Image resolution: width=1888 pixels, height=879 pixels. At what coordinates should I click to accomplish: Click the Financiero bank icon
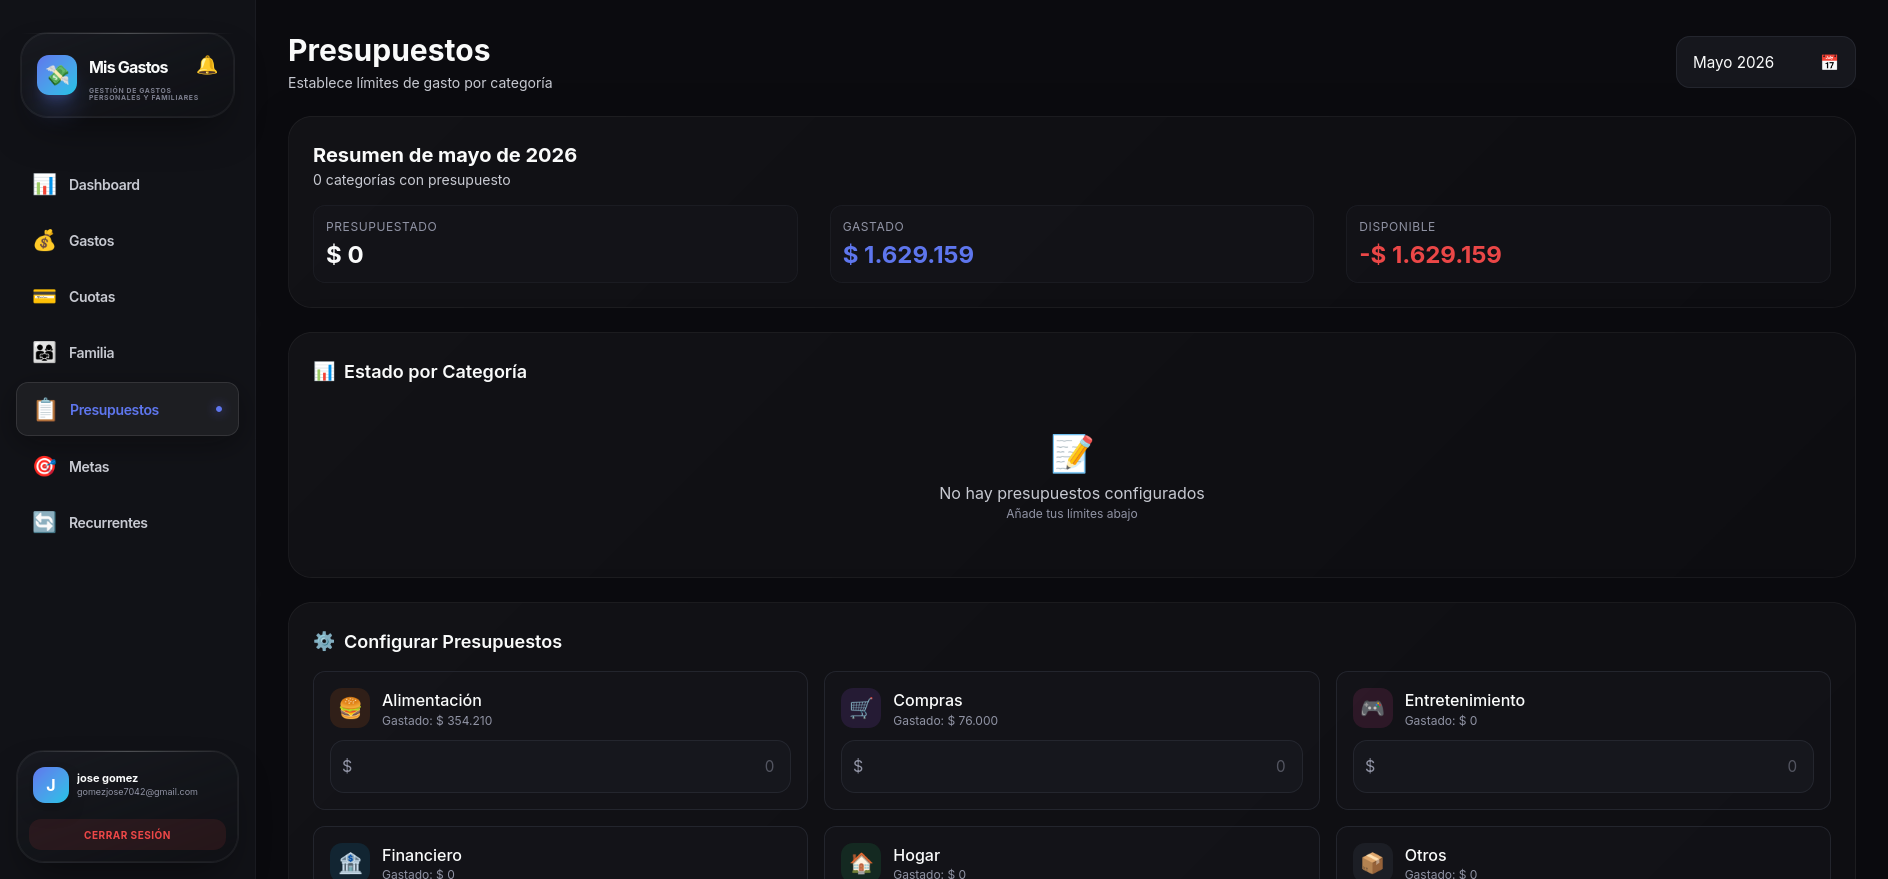(350, 862)
